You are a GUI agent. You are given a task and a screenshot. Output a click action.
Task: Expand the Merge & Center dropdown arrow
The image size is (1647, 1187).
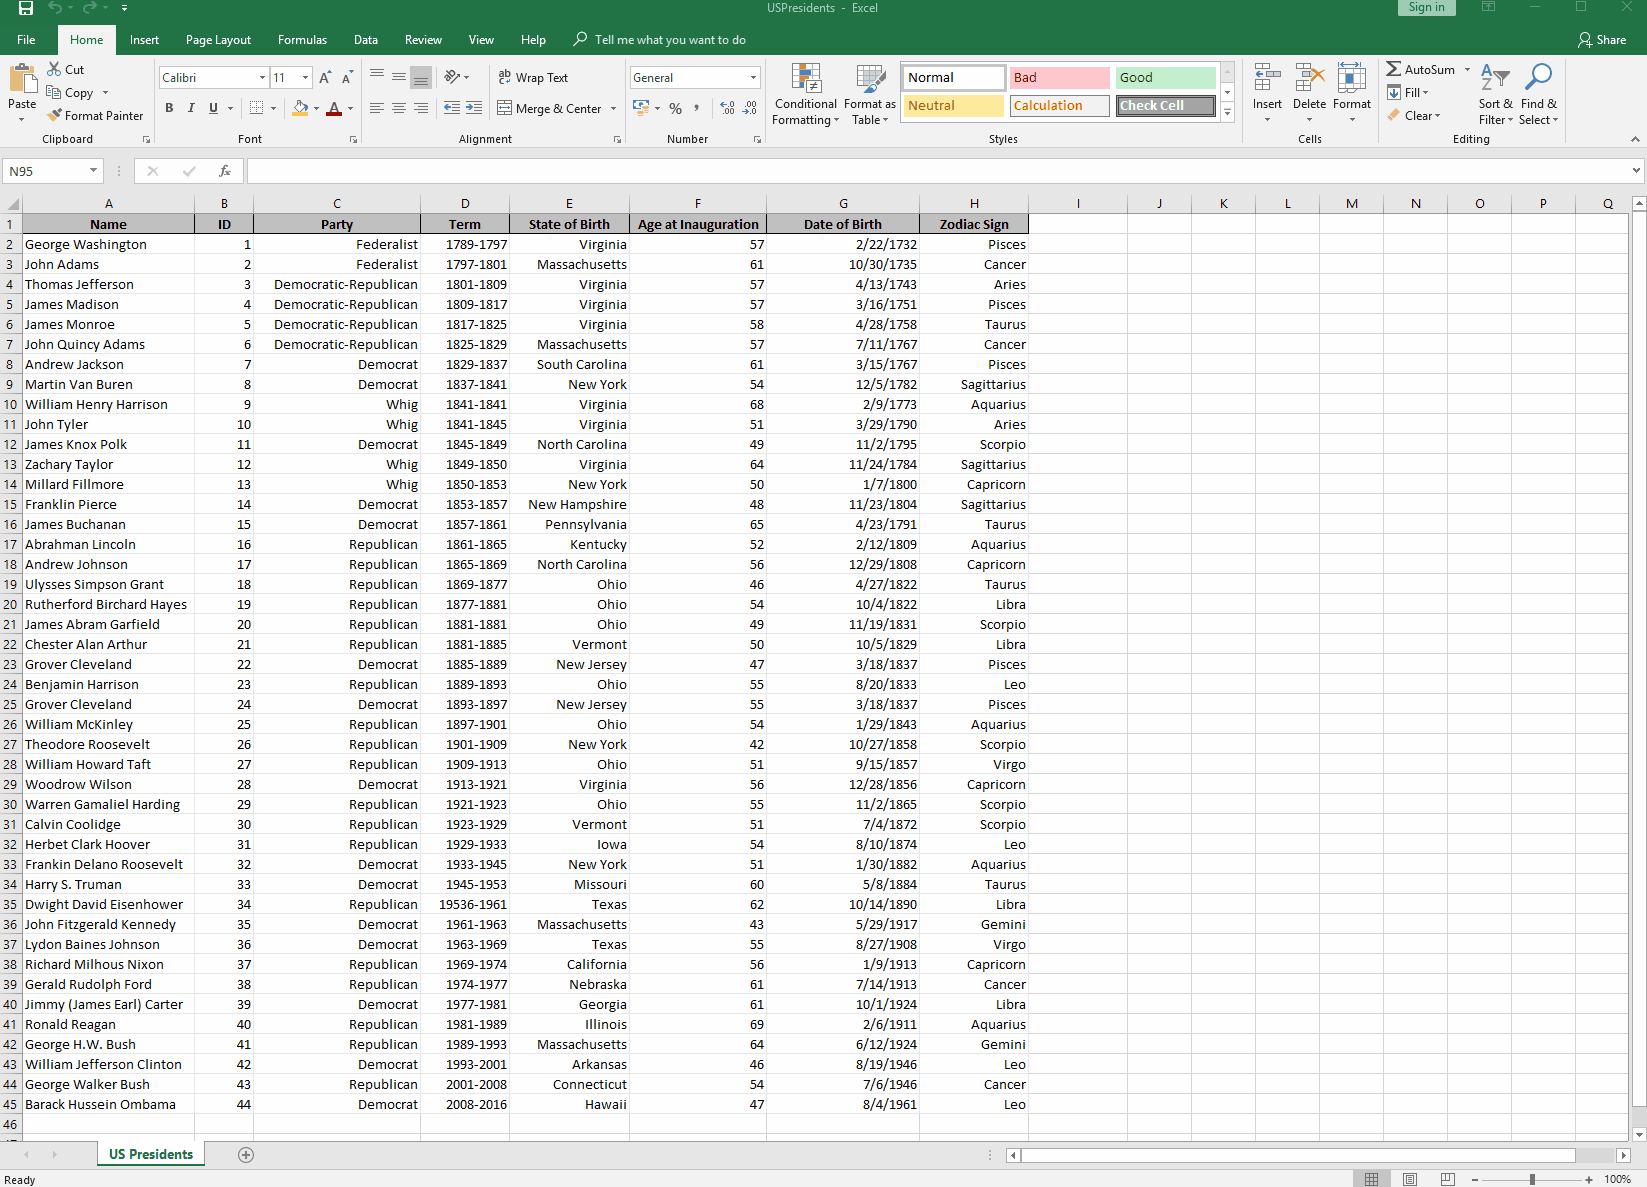pyautogui.click(x=613, y=108)
